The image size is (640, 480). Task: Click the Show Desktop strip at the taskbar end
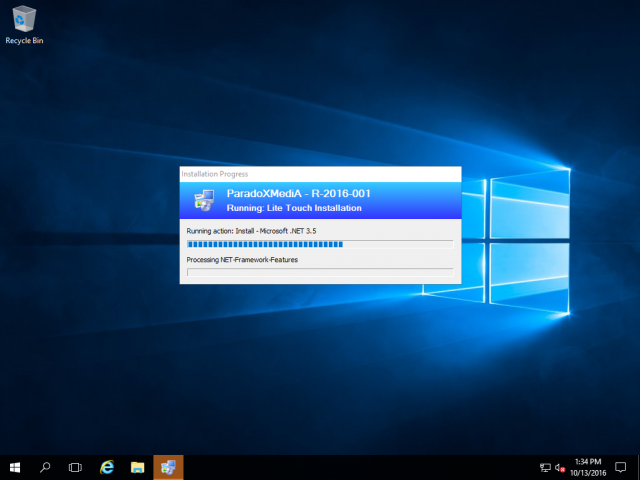point(638,467)
